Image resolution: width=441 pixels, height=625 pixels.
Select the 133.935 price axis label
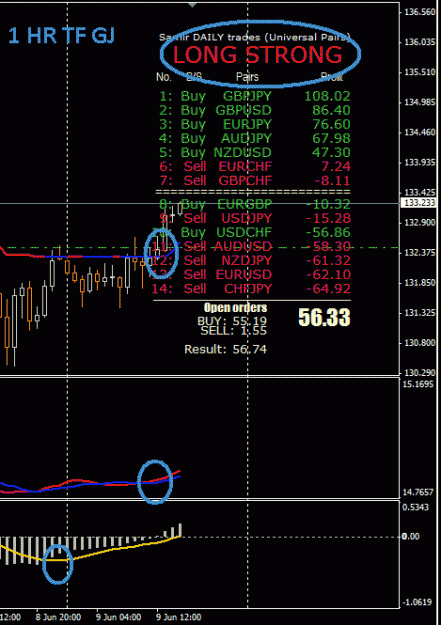419,162
